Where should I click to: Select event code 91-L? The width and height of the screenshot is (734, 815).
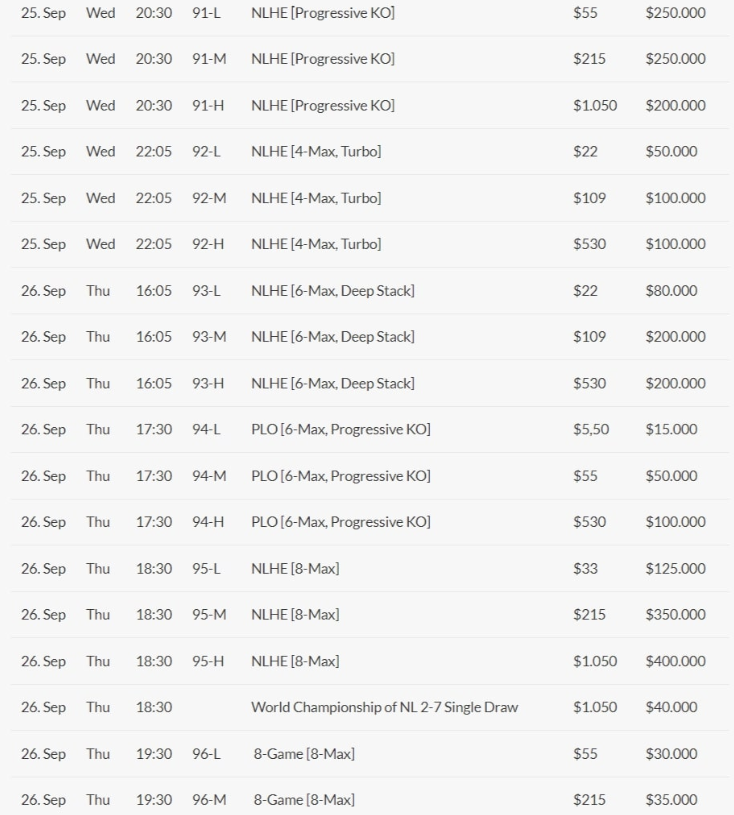pos(206,12)
